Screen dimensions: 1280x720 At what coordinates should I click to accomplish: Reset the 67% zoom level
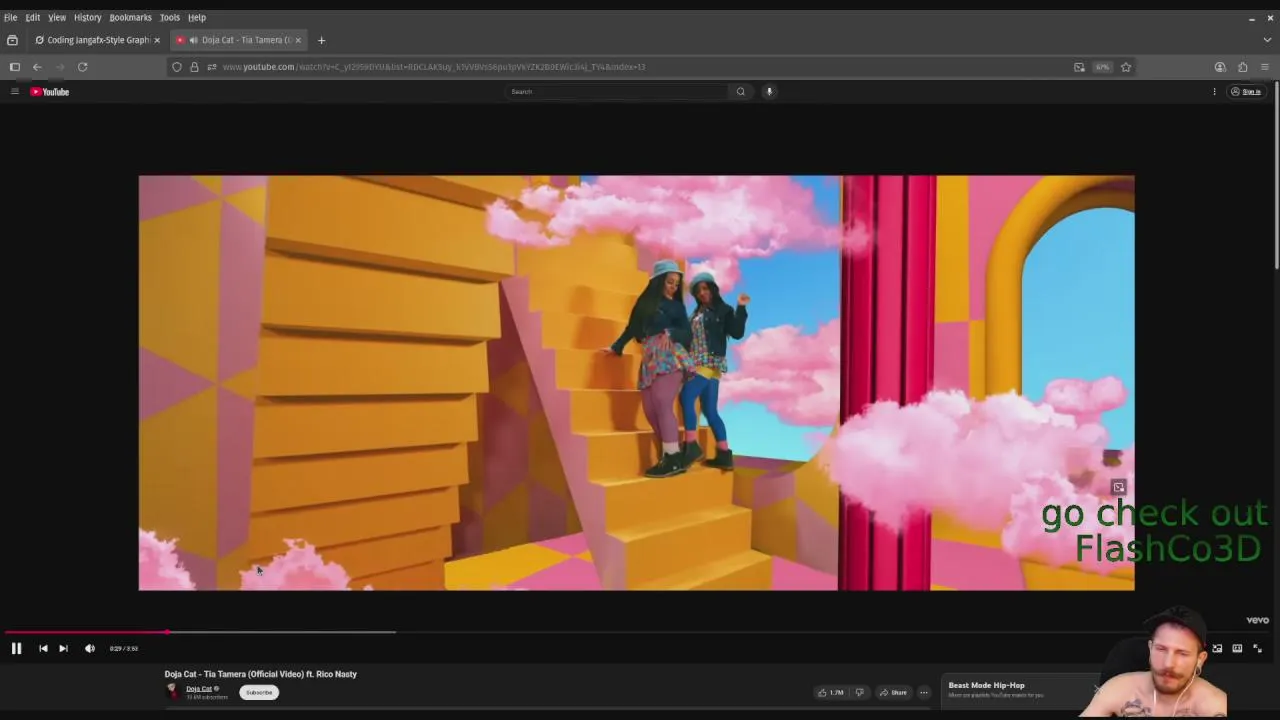pyautogui.click(x=1102, y=67)
